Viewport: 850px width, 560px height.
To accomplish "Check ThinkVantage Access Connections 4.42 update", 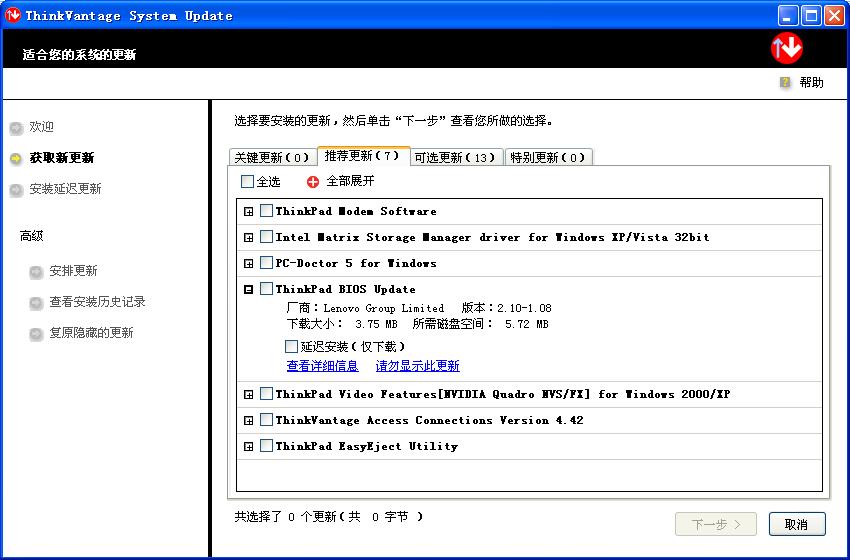I will click(266, 420).
